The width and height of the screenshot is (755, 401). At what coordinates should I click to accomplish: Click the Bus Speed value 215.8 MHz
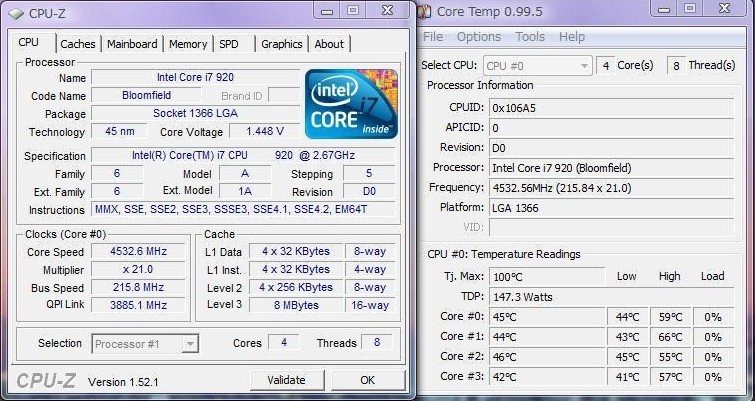138,287
